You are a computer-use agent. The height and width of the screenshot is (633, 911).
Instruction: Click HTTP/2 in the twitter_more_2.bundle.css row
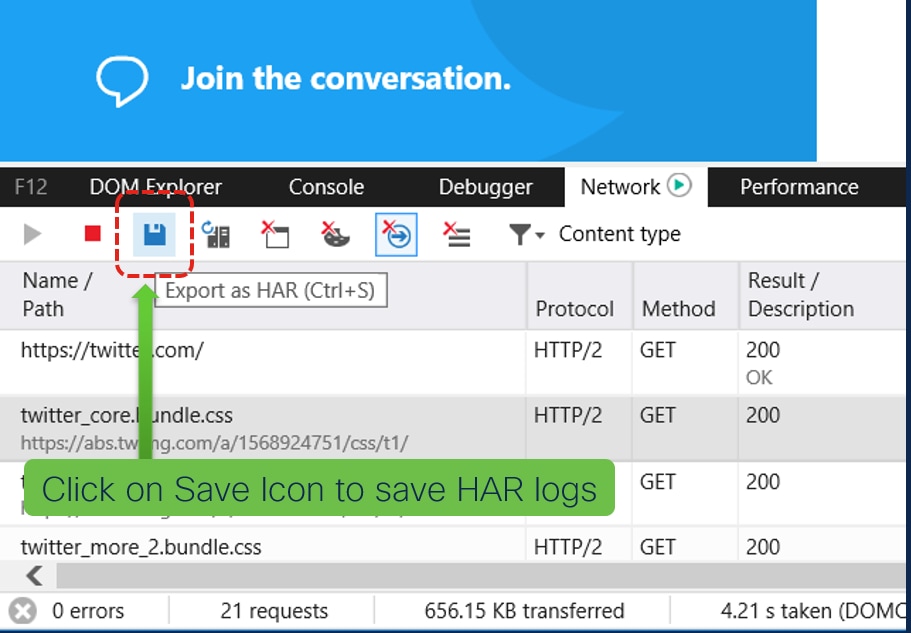pos(568,547)
